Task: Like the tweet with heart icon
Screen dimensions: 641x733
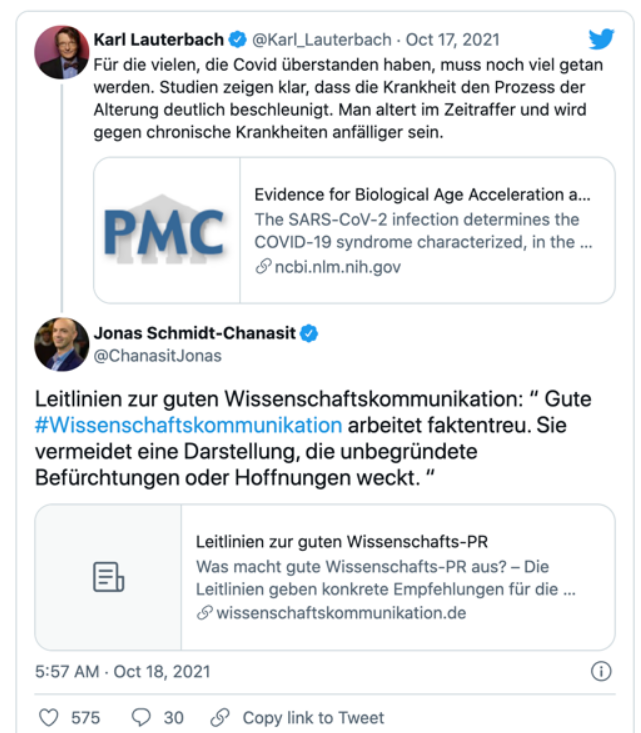Action: pyautogui.click(x=49, y=717)
